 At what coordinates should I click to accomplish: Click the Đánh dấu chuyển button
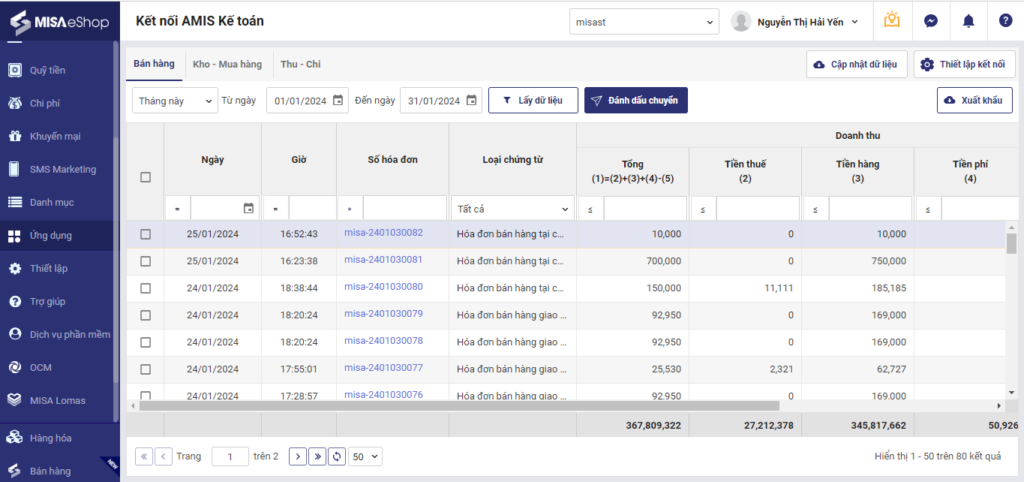point(636,101)
